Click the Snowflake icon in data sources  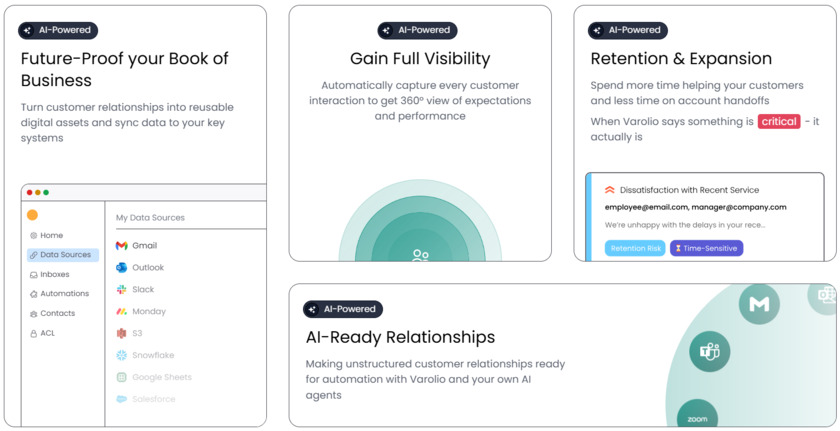point(121,355)
